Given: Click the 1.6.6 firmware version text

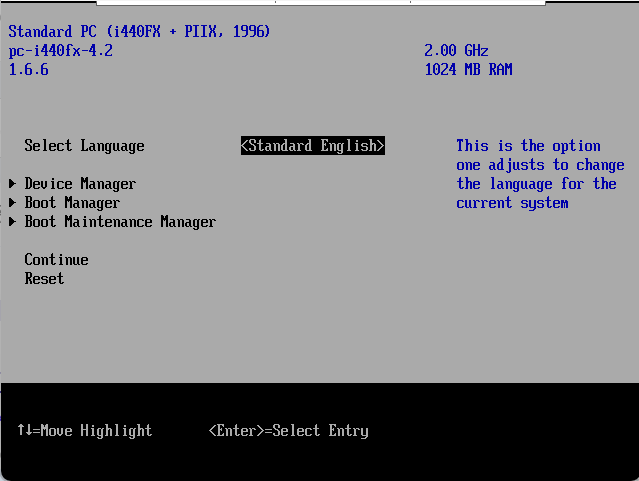Looking at the screenshot, I should pyautogui.click(x=28, y=70).
